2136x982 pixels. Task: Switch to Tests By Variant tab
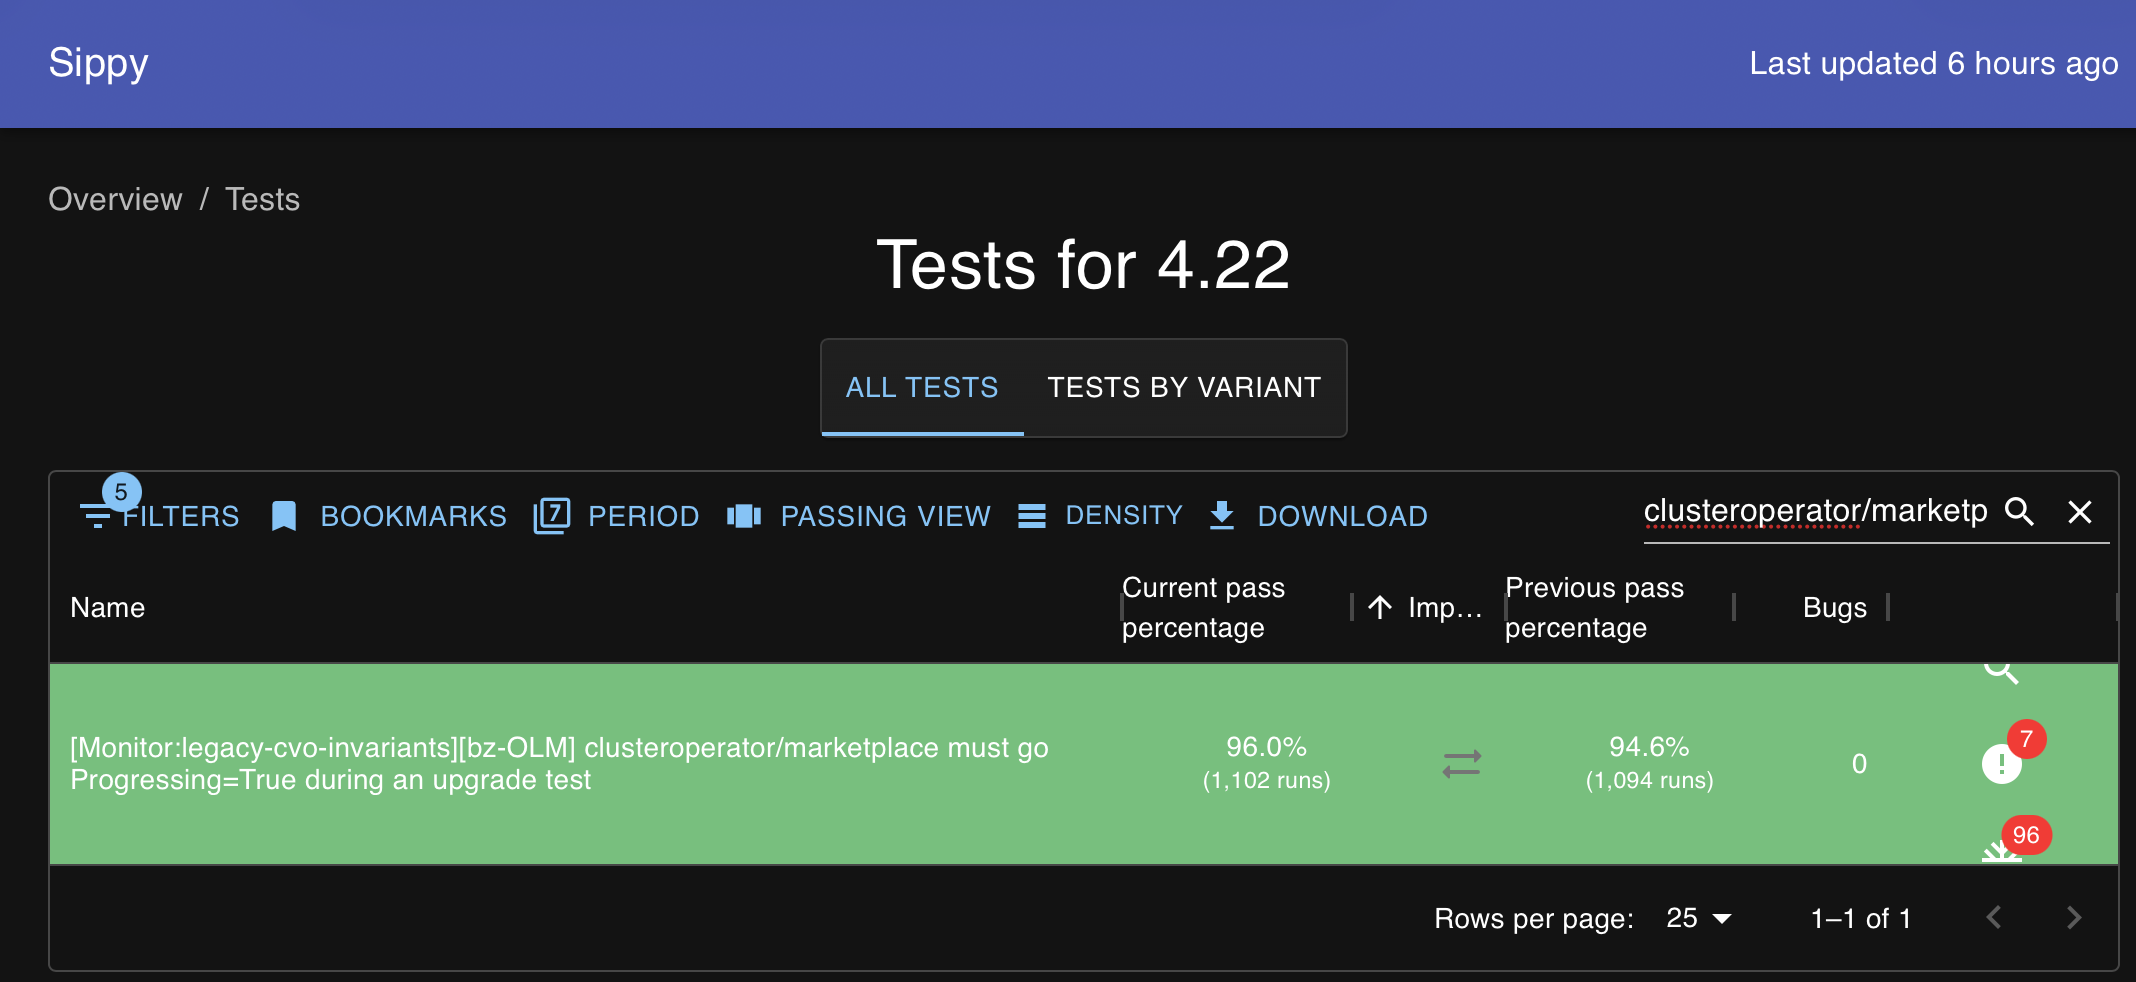(1184, 388)
